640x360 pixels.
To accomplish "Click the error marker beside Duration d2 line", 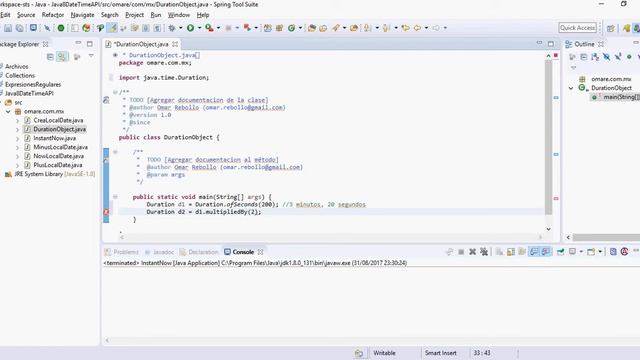I will (106, 212).
